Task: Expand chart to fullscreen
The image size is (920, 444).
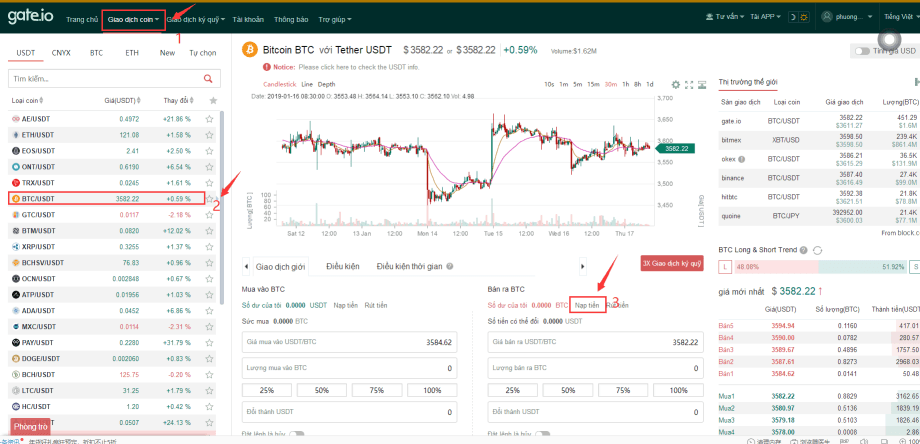Action: [x=689, y=84]
